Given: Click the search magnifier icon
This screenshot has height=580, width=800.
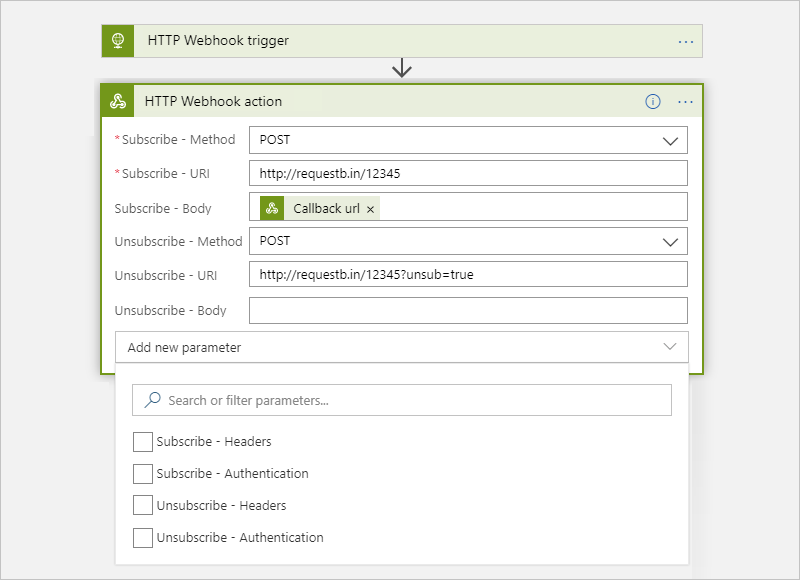Looking at the screenshot, I should [153, 400].
